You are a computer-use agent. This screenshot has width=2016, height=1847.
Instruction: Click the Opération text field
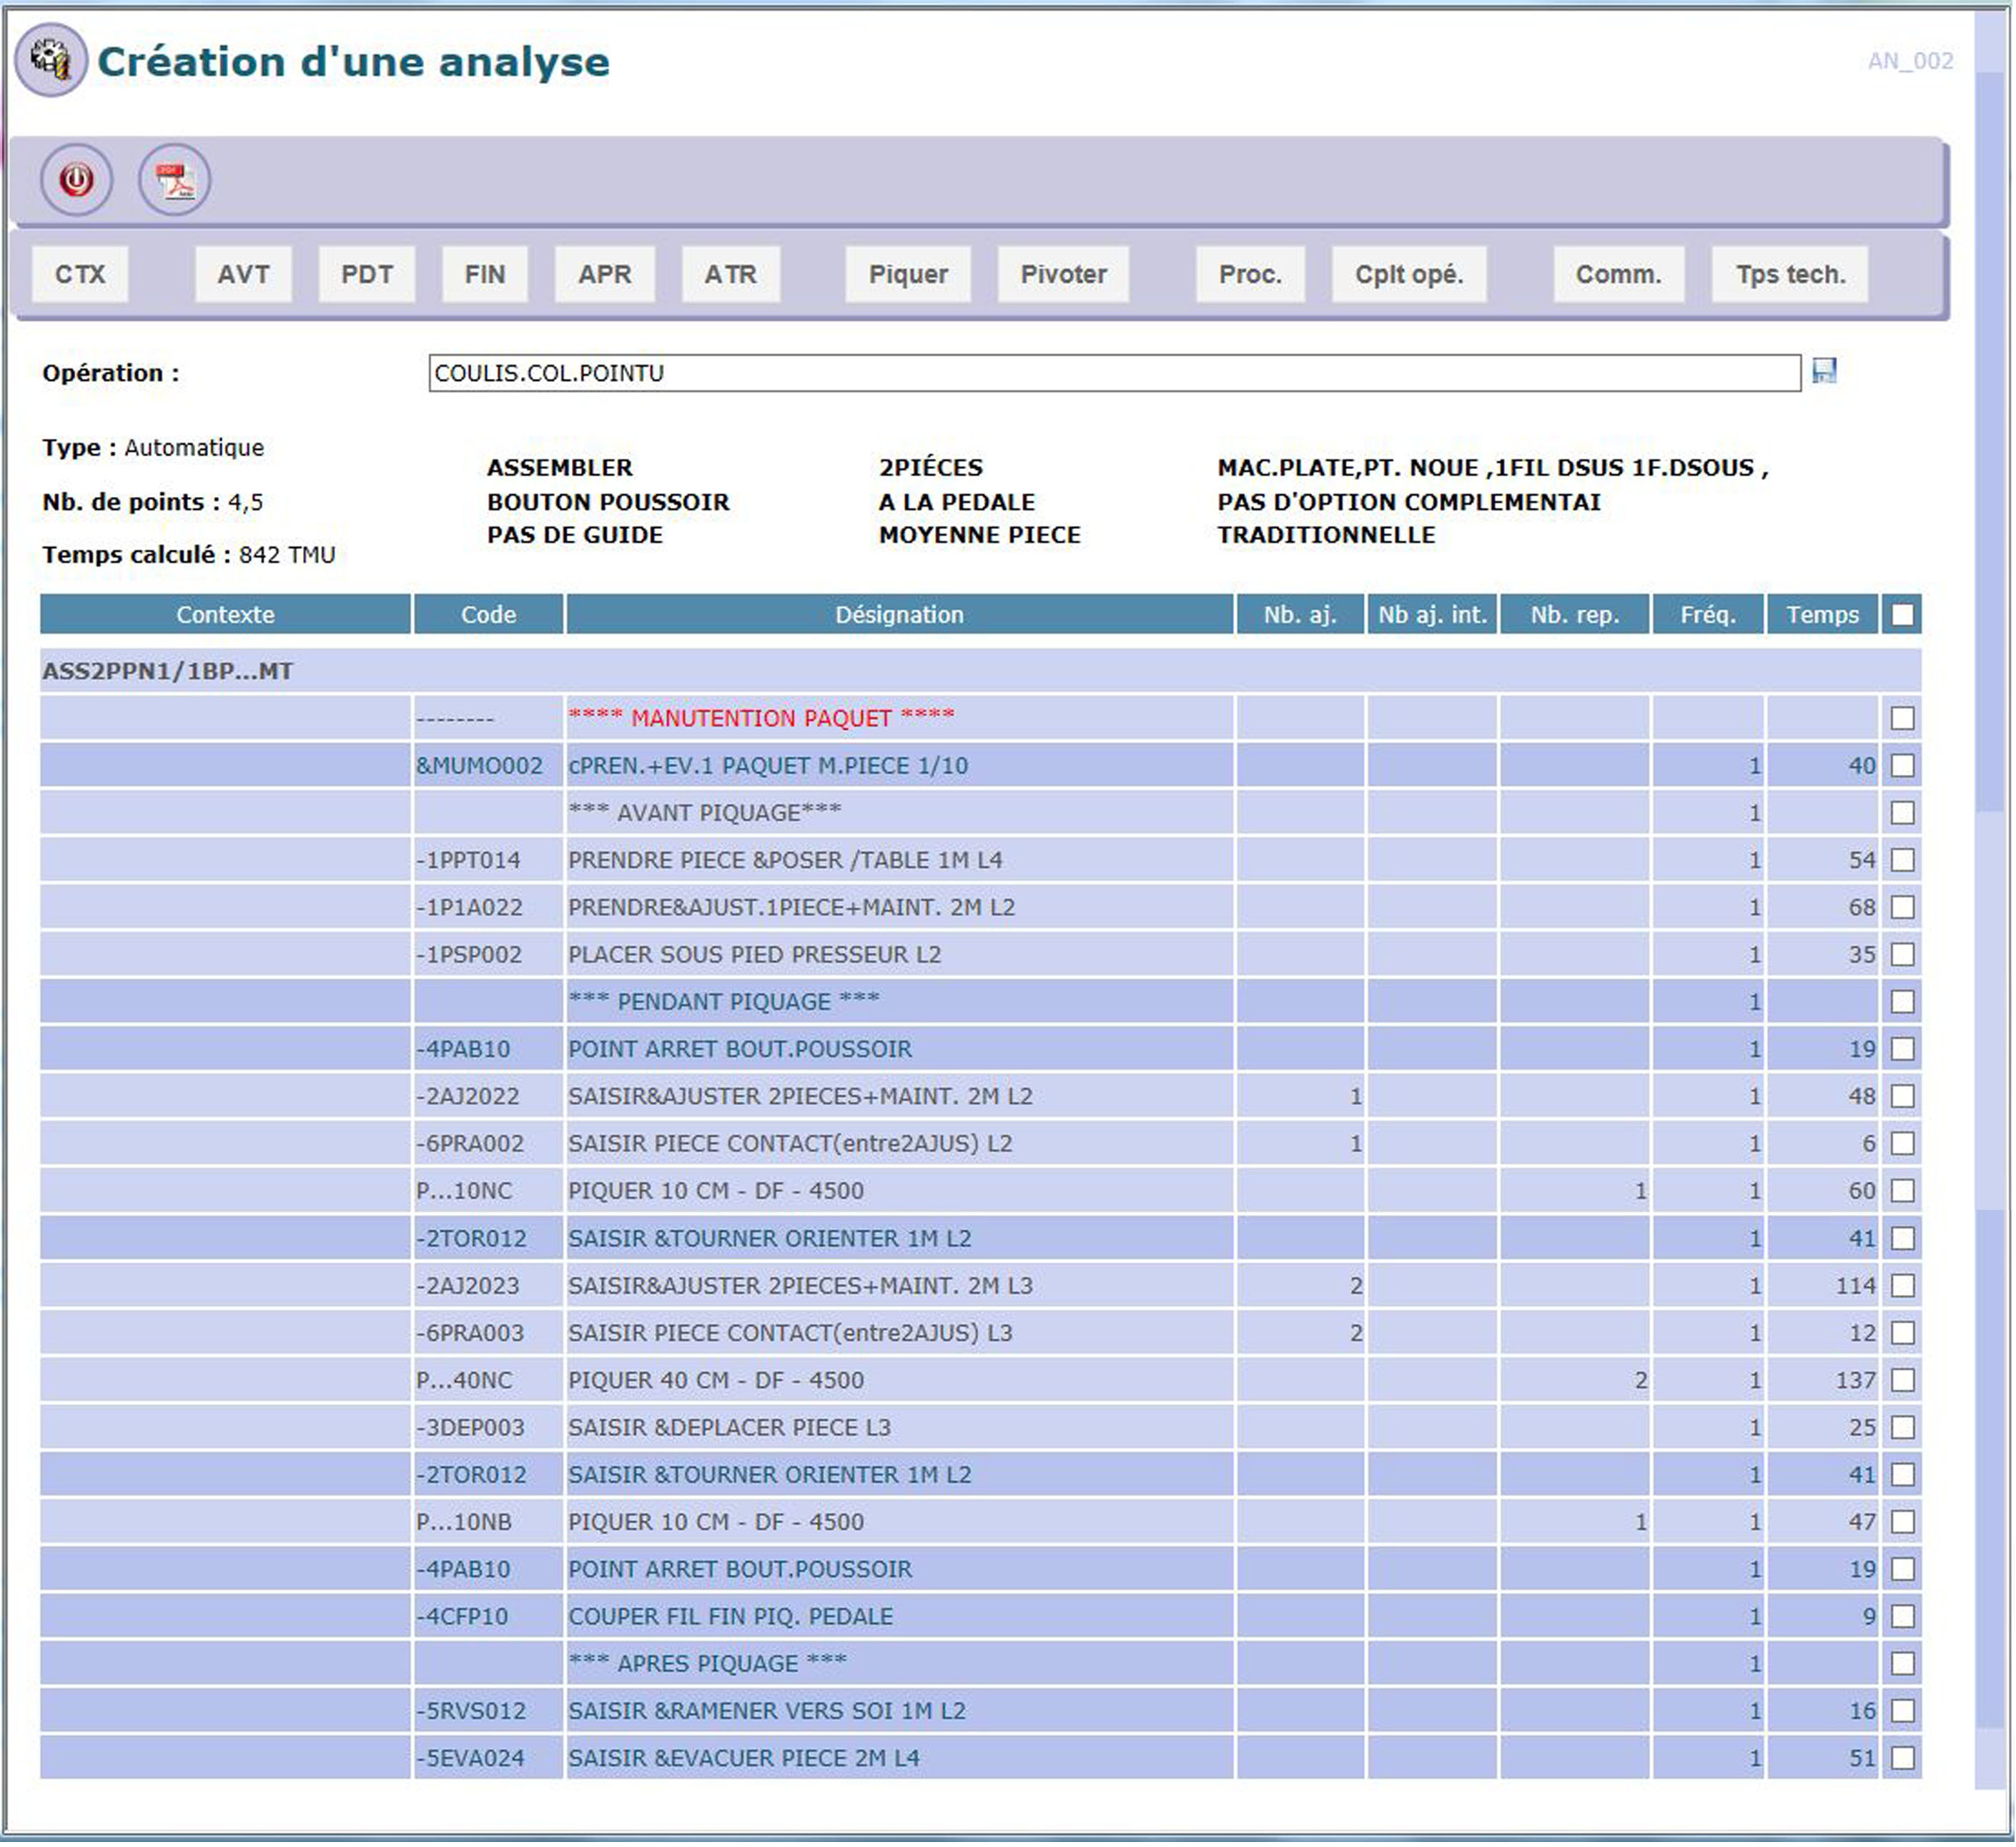[1115, 374]
